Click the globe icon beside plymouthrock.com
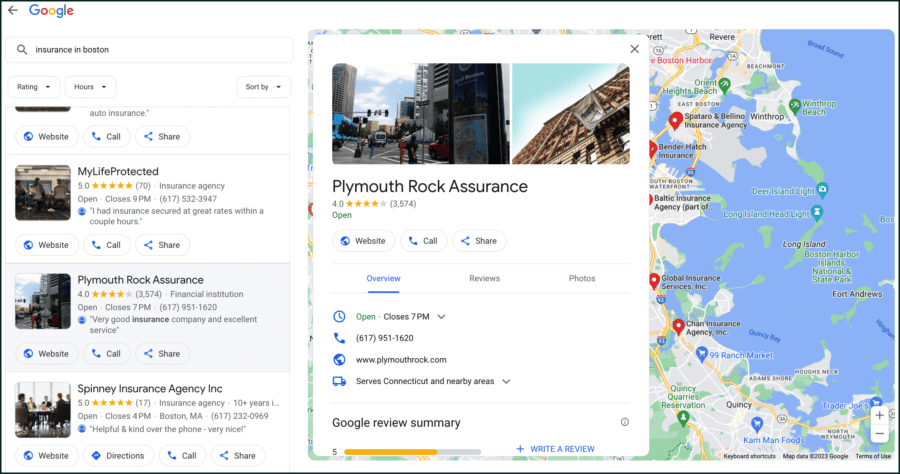Screen dimensions: 900x474 pyautogui.click(x=339, y=360)
